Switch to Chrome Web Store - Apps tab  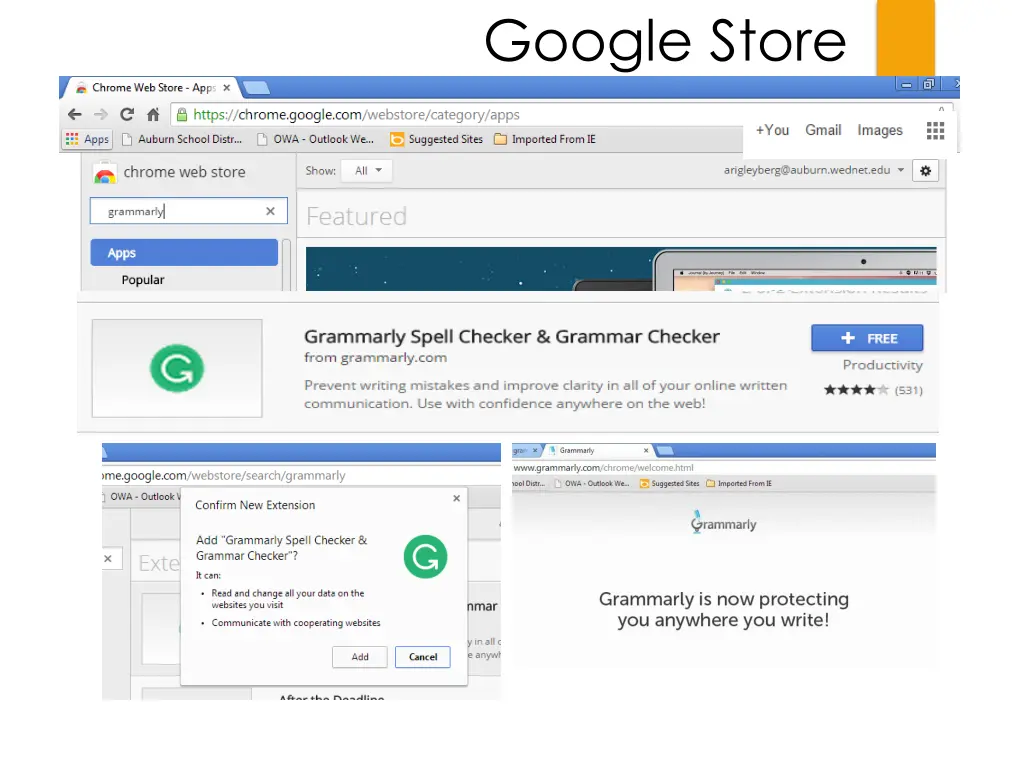(152, 88)
